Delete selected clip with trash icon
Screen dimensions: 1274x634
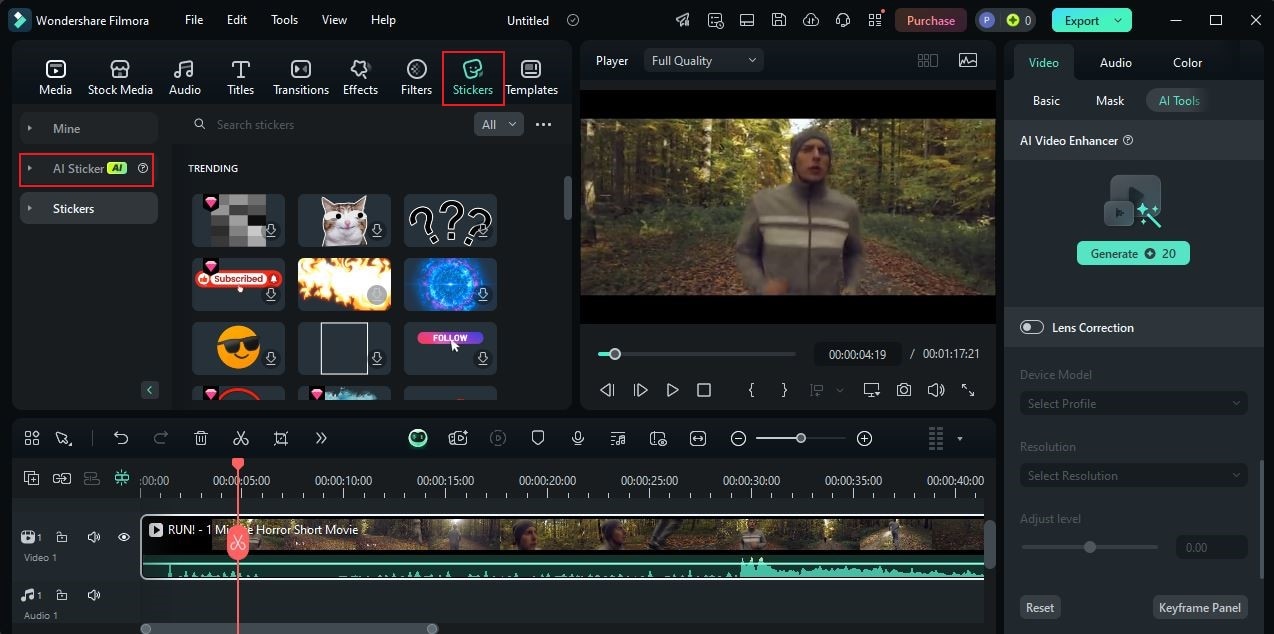pos(201,438)
